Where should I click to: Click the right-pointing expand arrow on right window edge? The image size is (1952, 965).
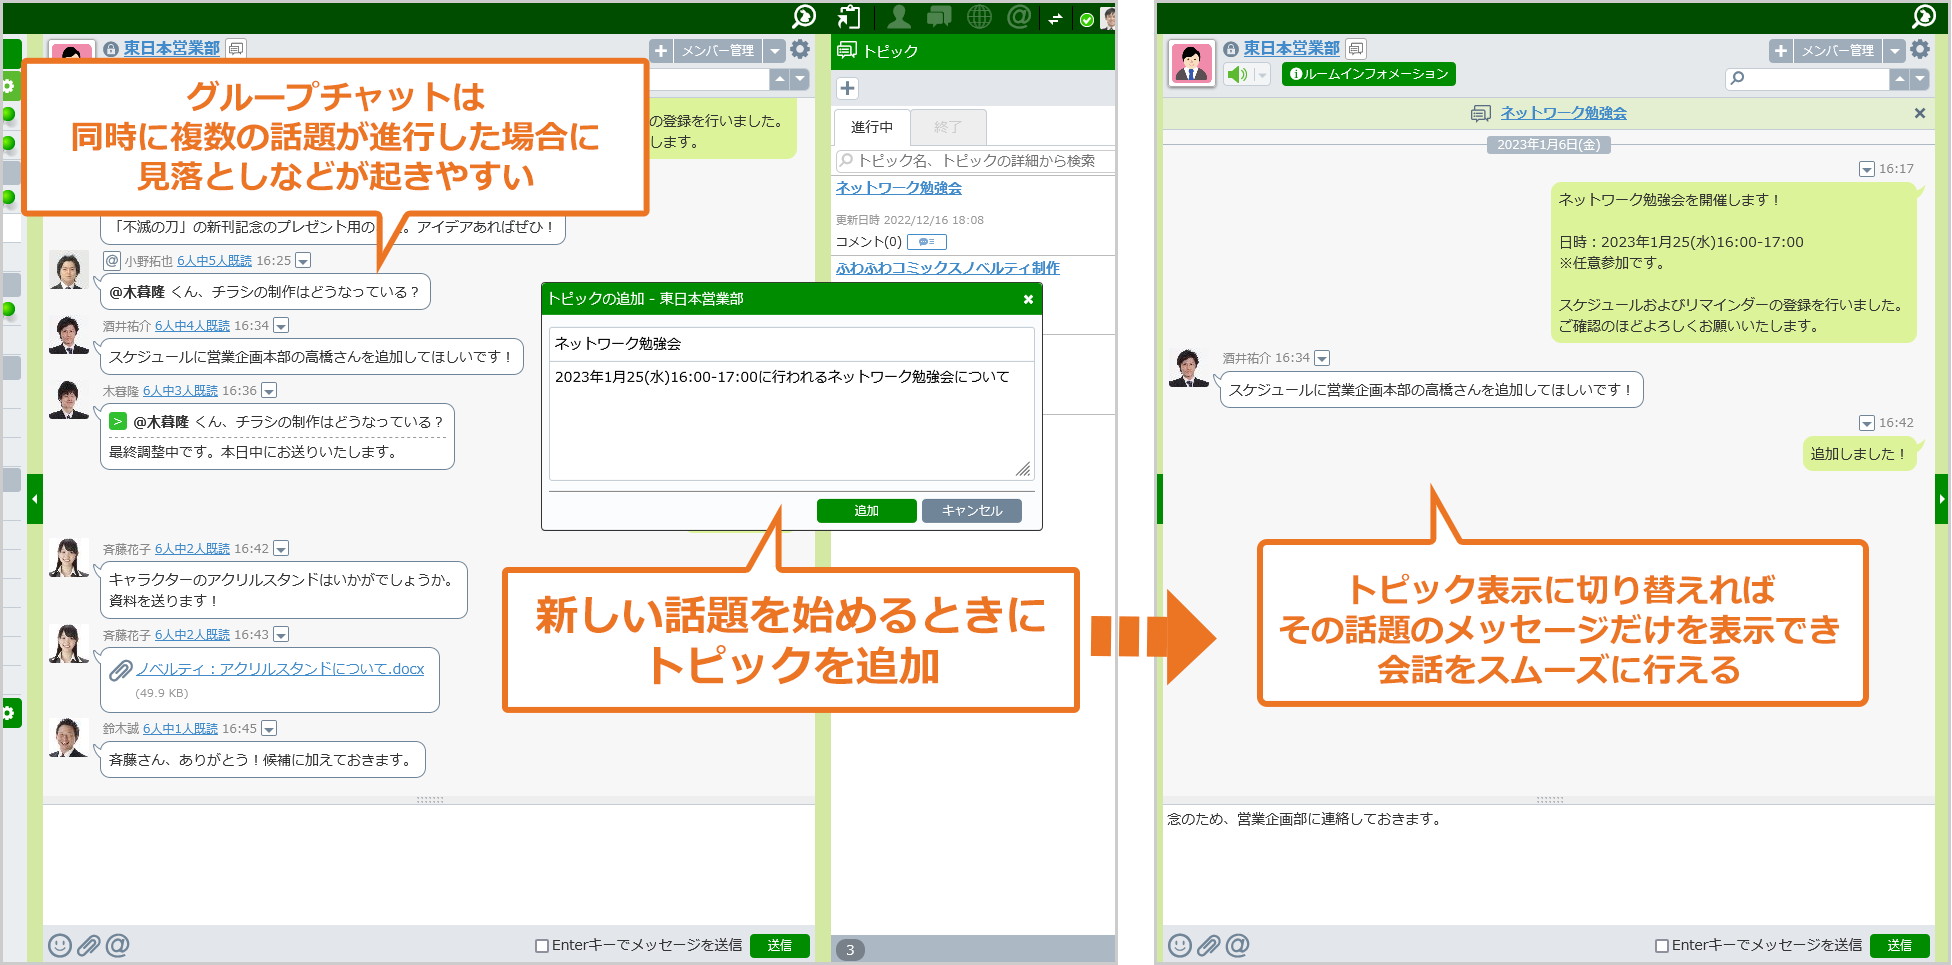coord(1942,499)
